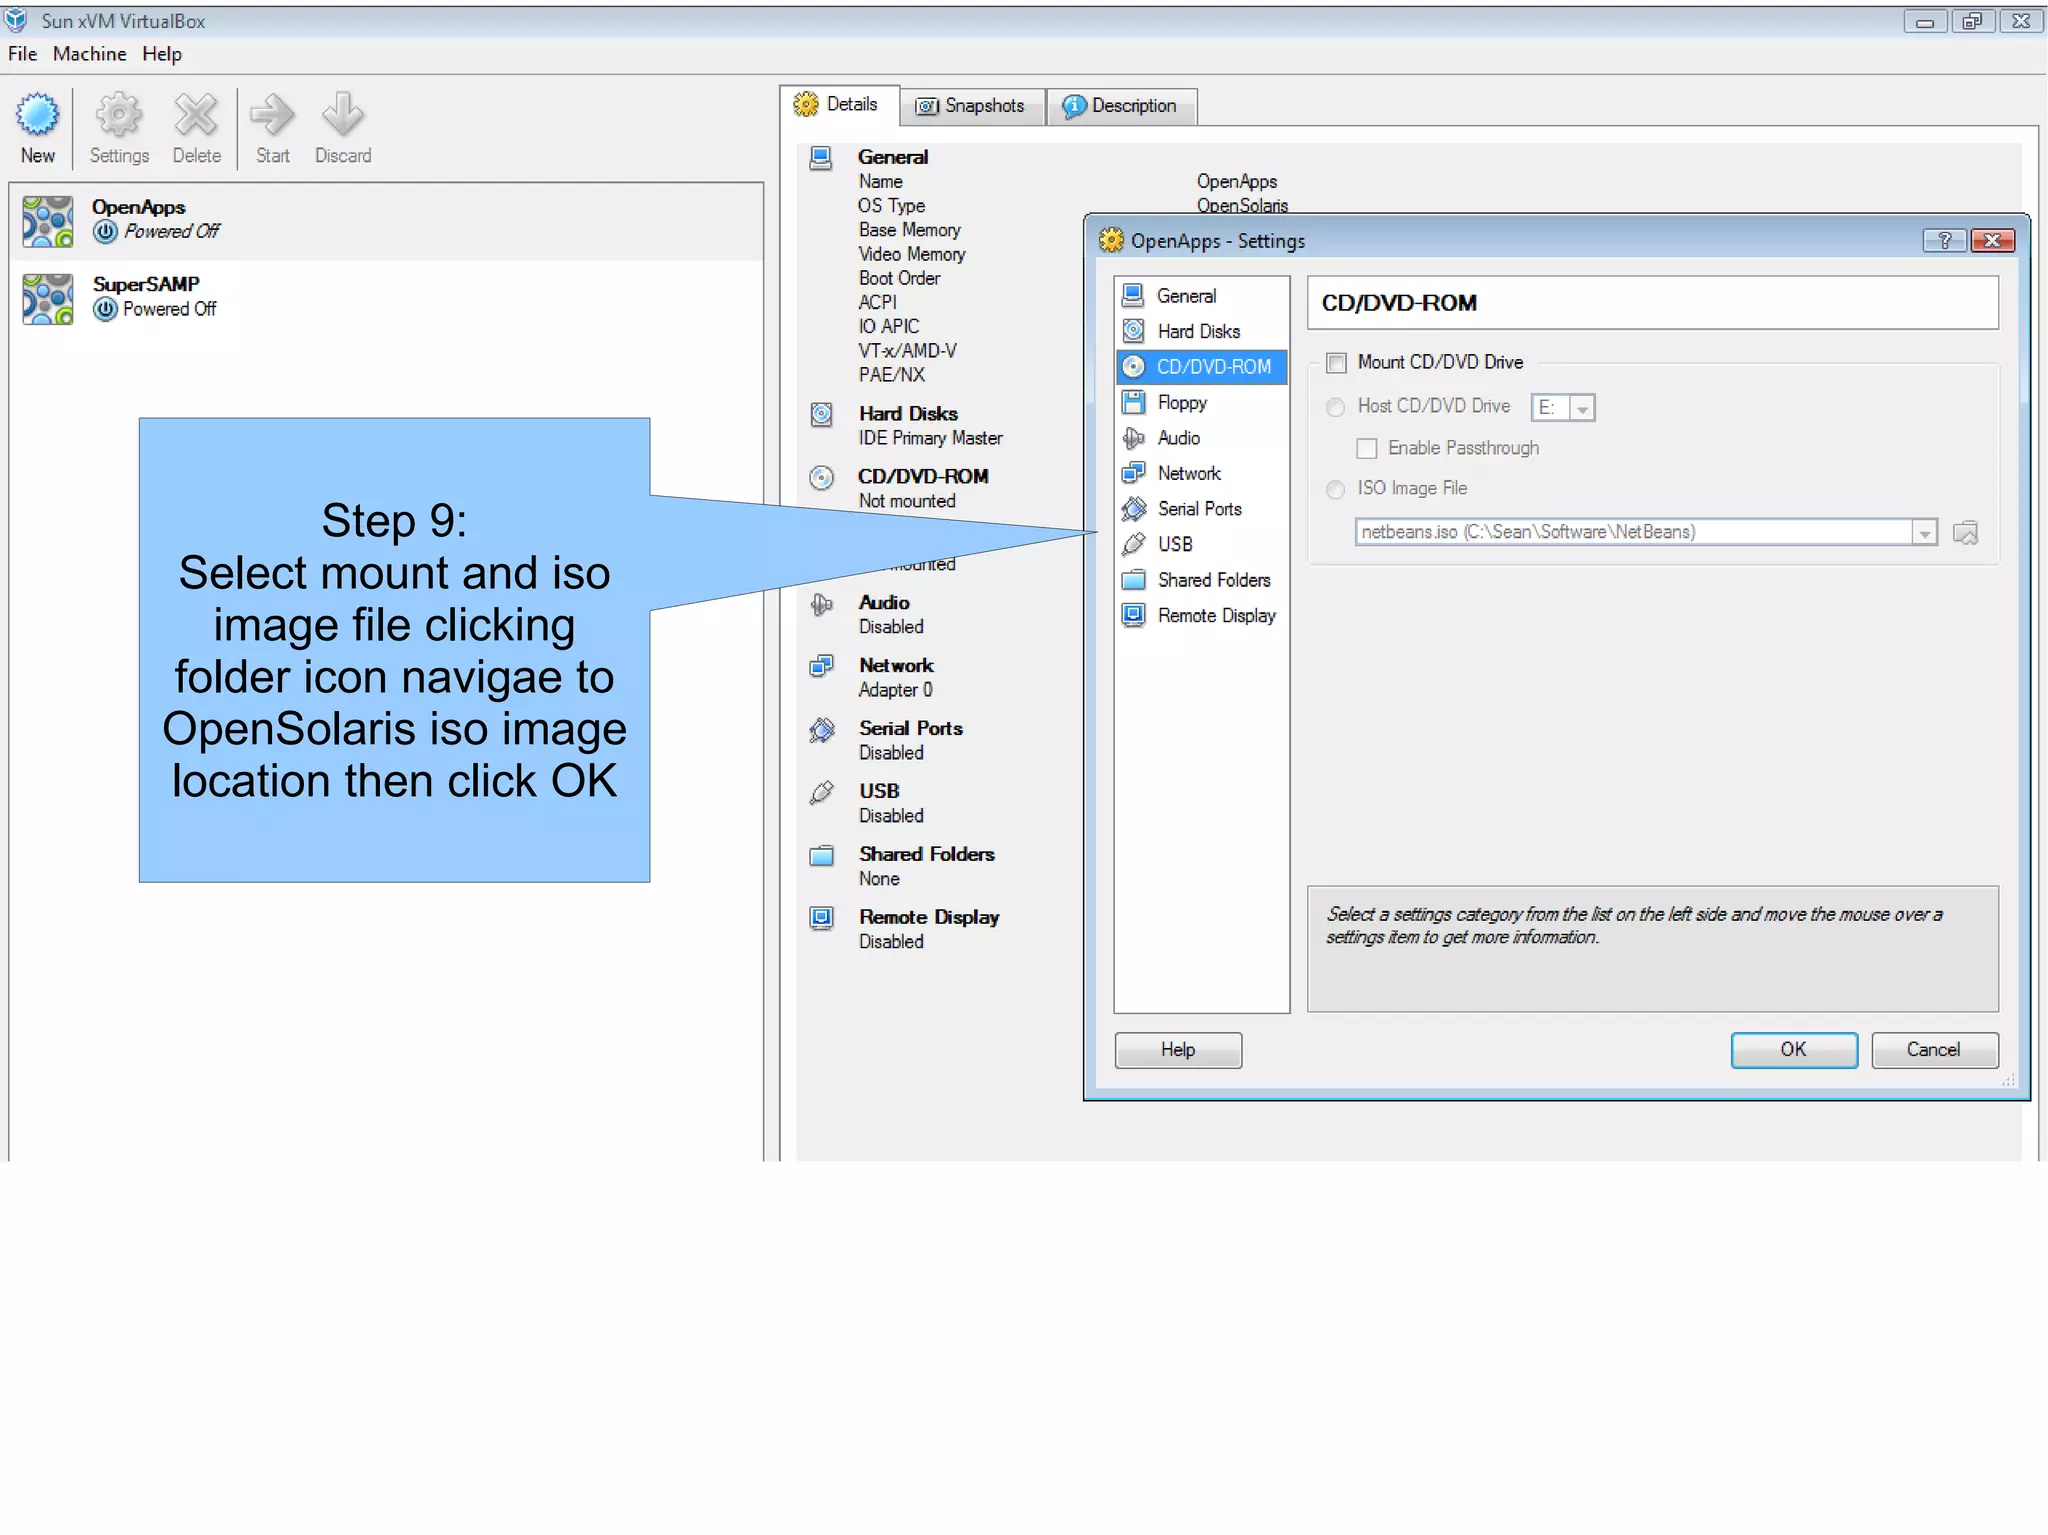The width and height of the screenshot is (2048, 1535).
Task: Select Floppy in settings category list
Action: 1200,403
